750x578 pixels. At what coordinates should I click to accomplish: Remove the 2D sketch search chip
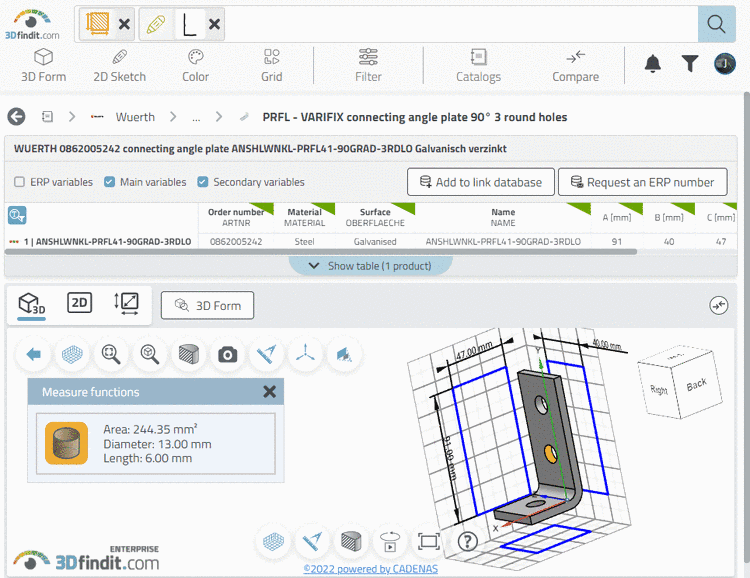pyautogui.click(x=215, y=24)
